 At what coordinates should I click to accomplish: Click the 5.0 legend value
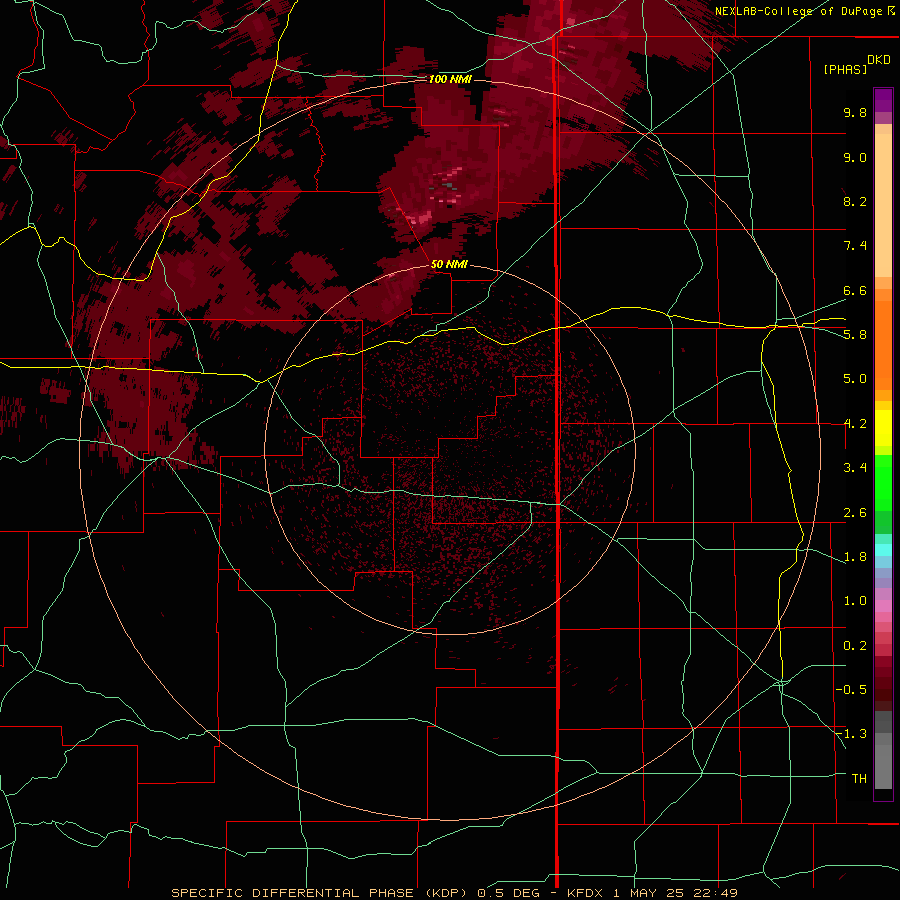(855, 379)
